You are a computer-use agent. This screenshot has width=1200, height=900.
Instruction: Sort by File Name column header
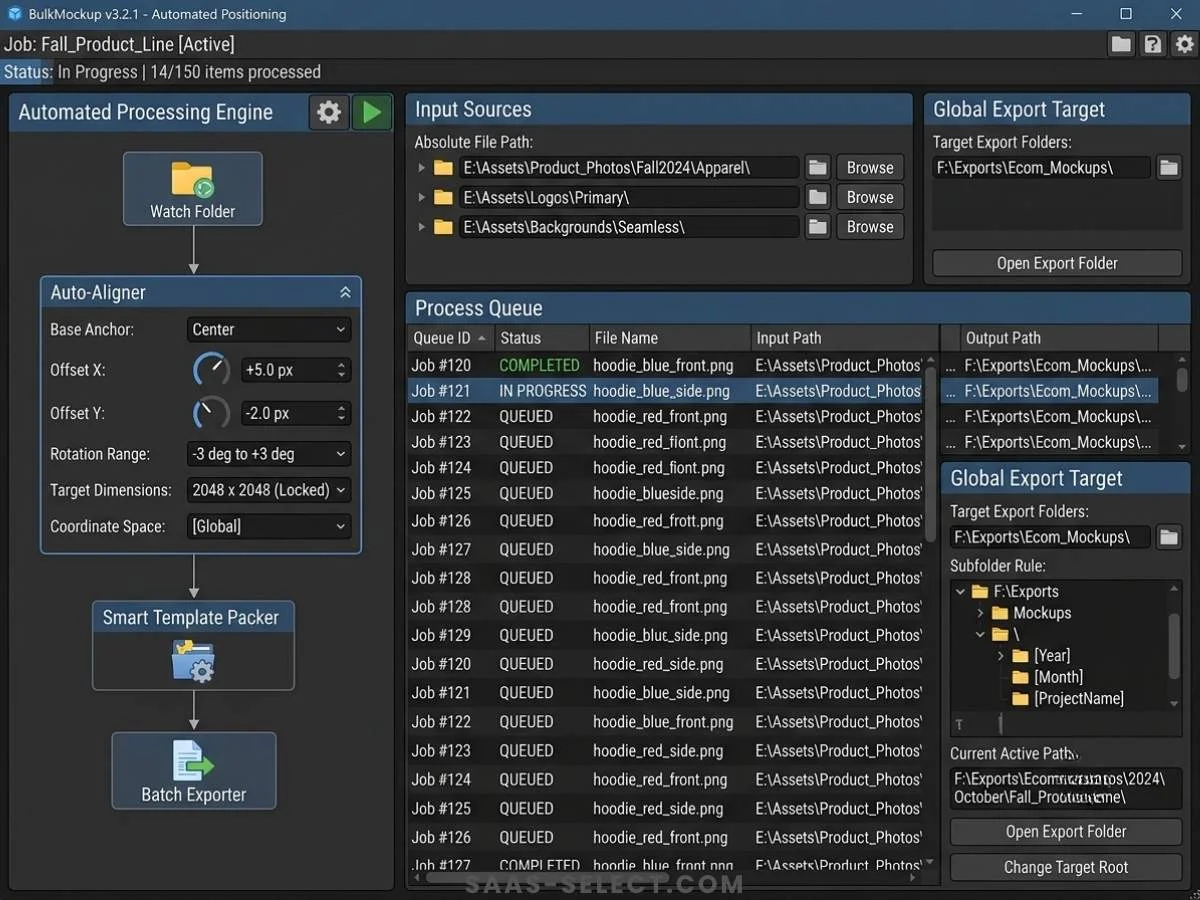[669, 338]
